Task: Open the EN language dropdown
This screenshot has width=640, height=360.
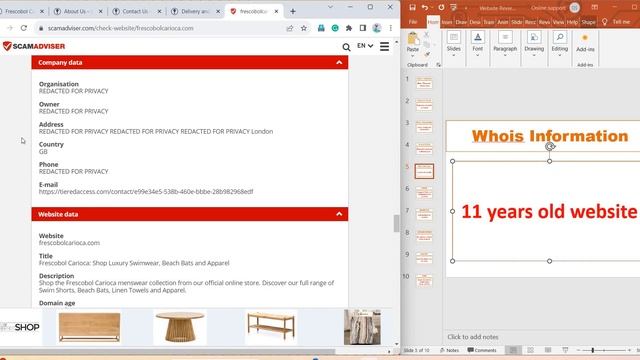Action: coord(365,46)
